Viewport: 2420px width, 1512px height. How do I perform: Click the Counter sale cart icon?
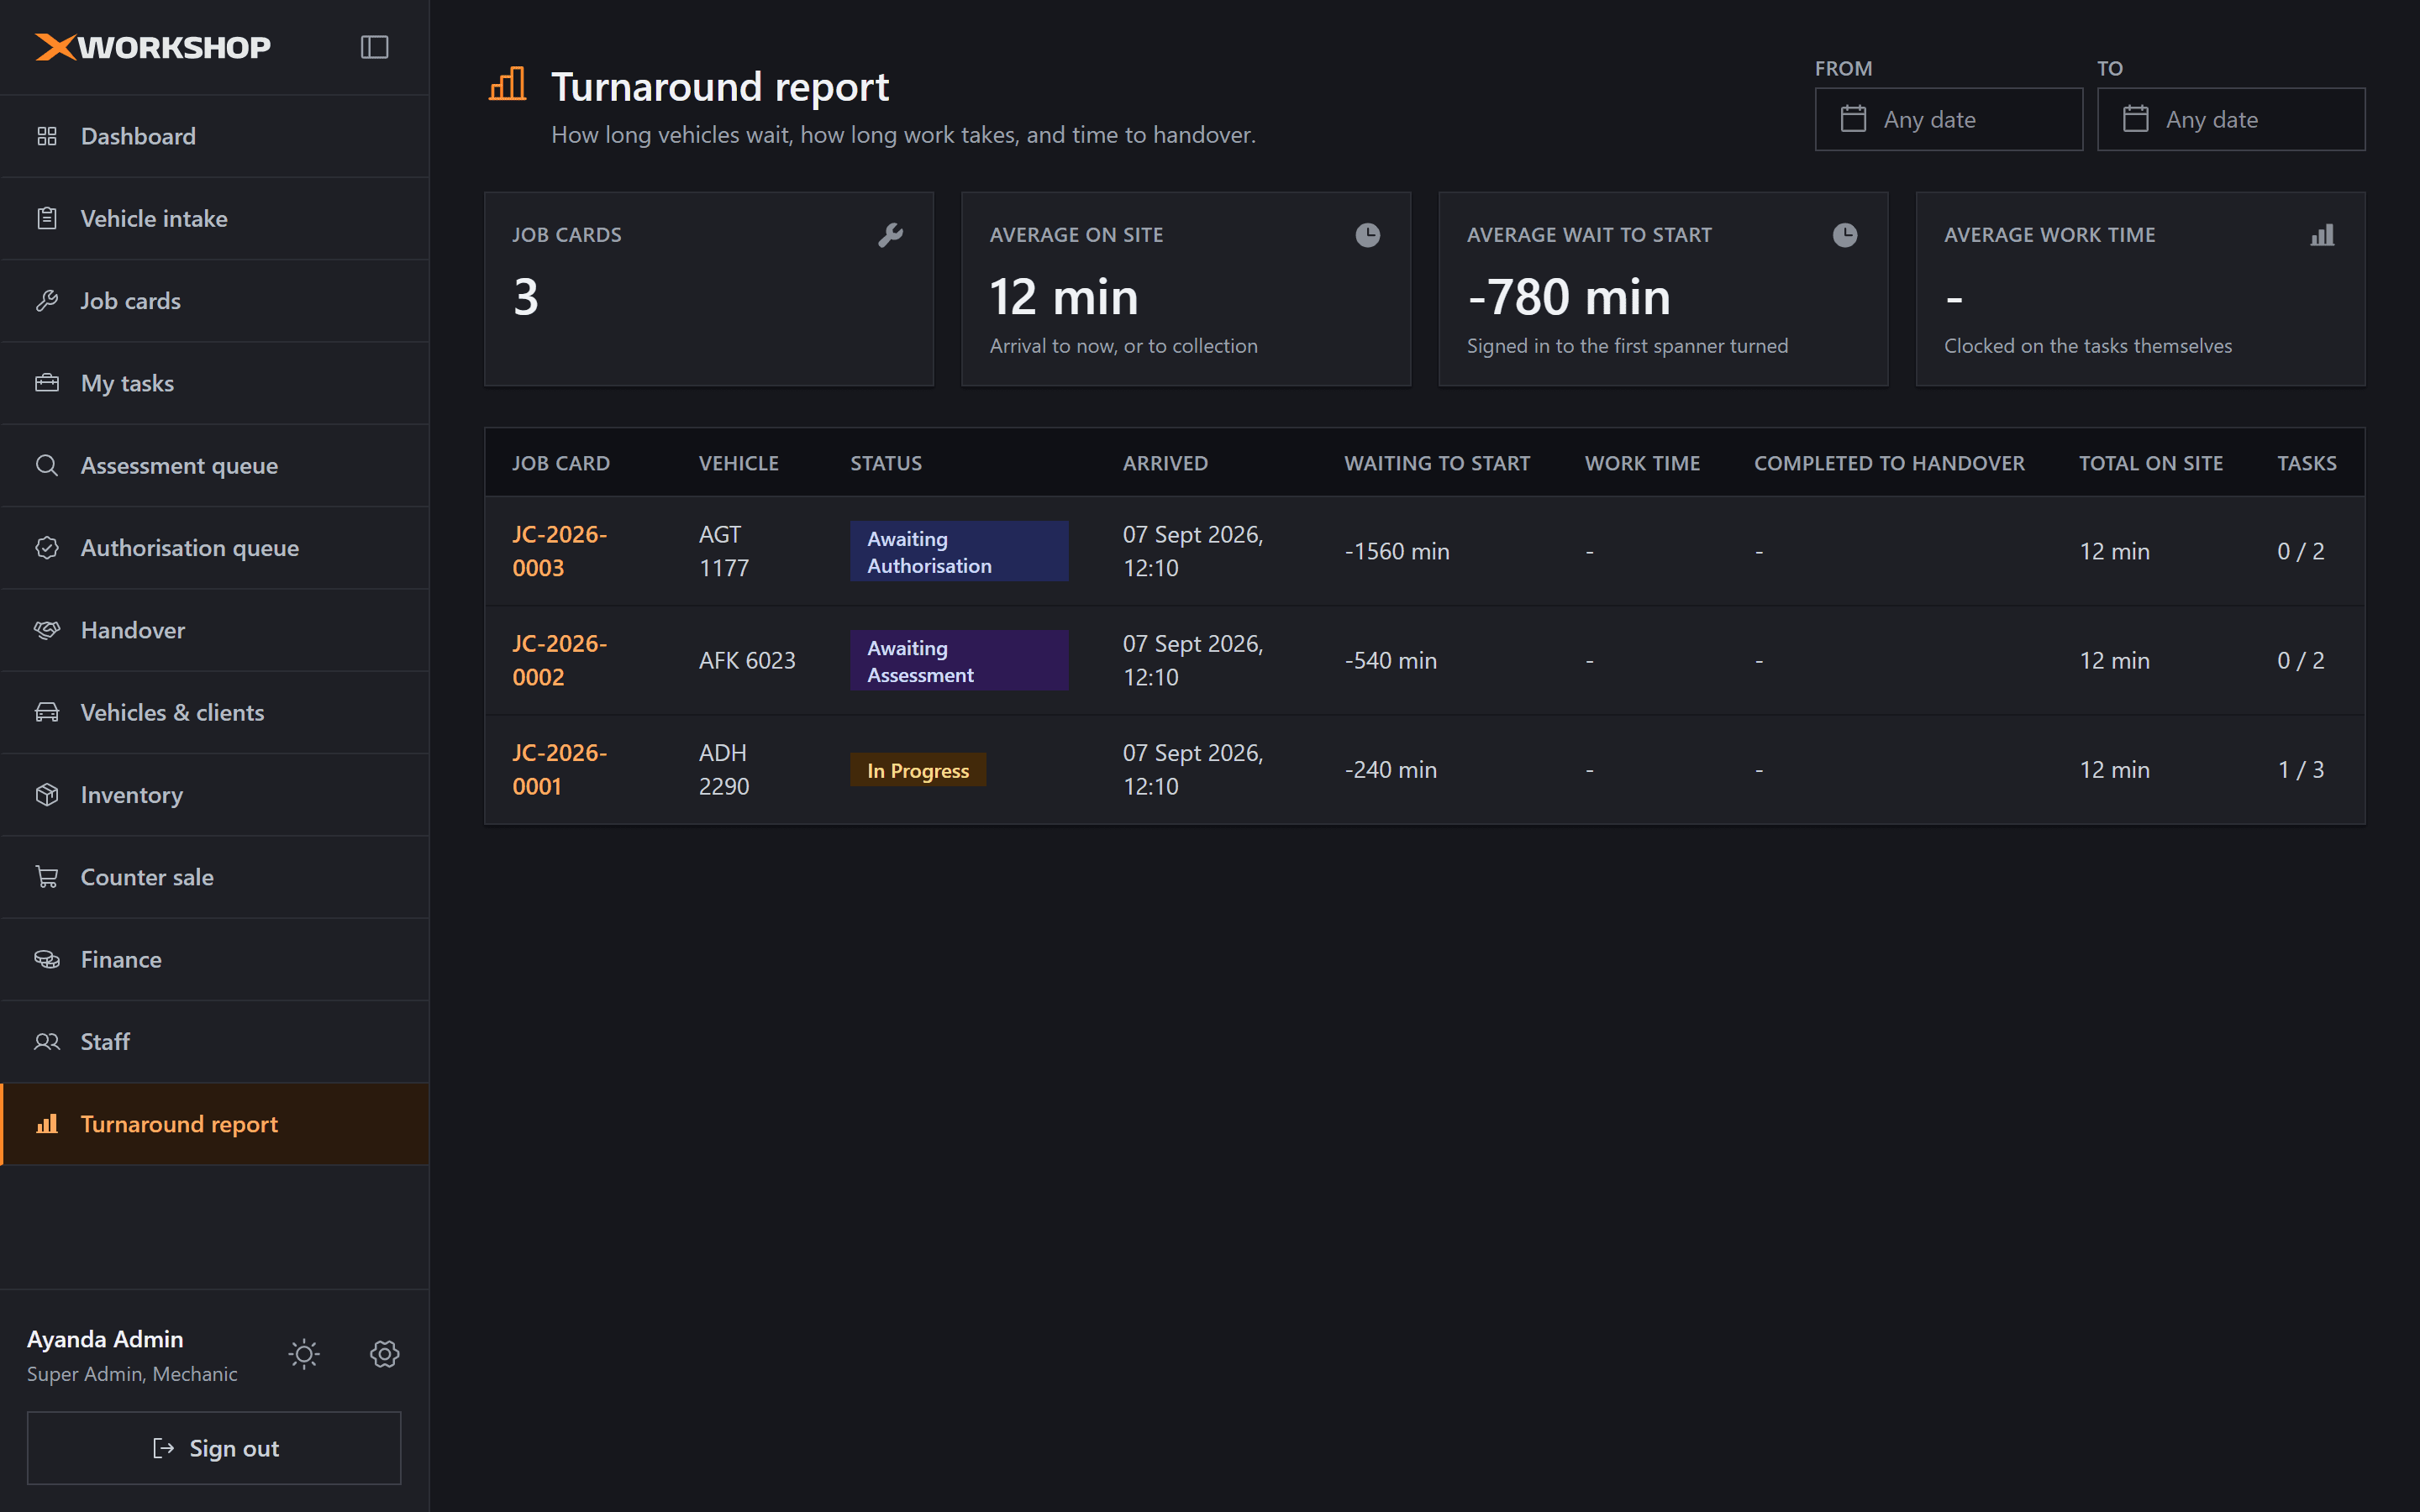click(x=47, y=877)
